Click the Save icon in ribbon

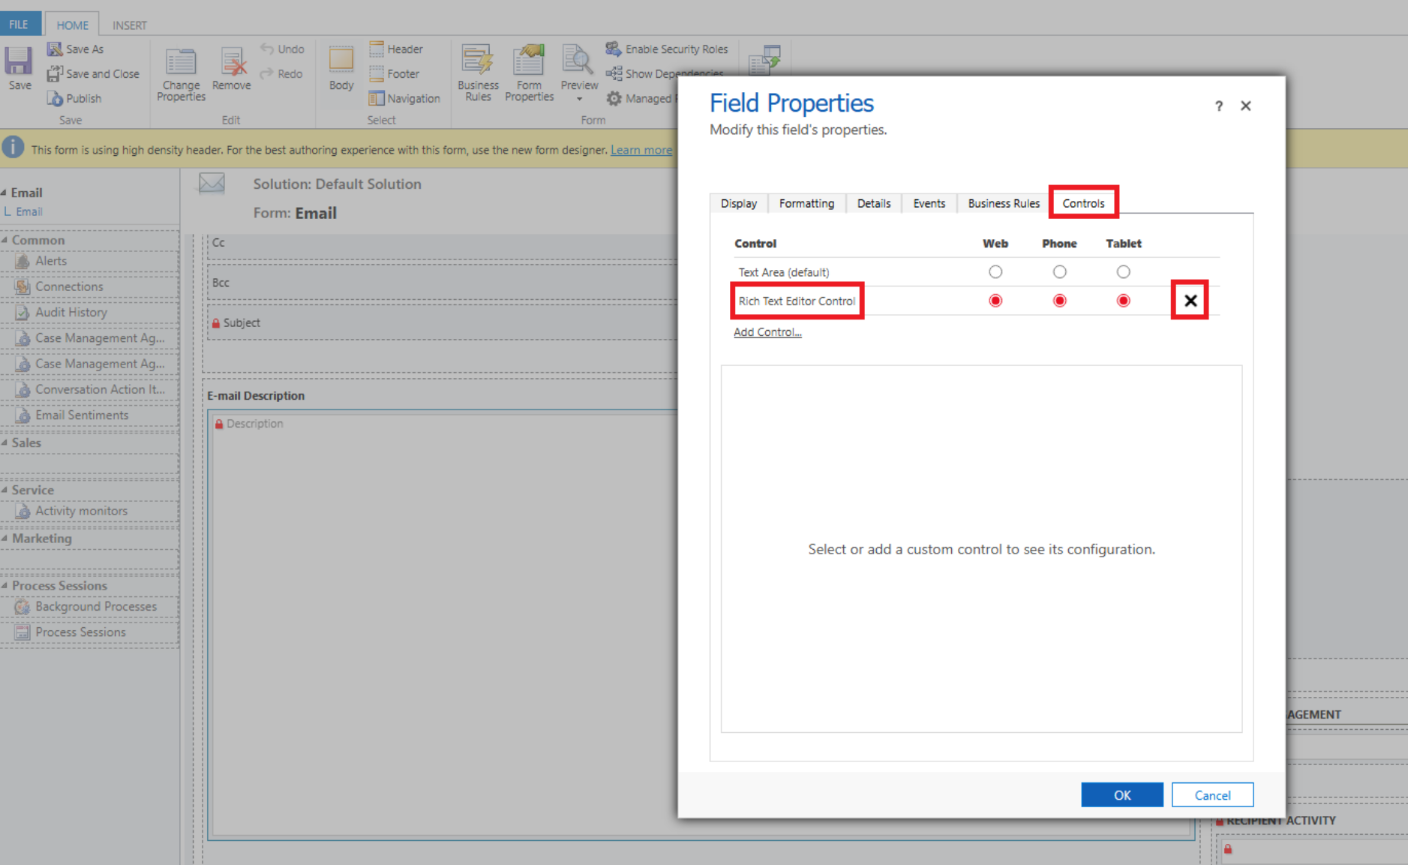point(19,63)
